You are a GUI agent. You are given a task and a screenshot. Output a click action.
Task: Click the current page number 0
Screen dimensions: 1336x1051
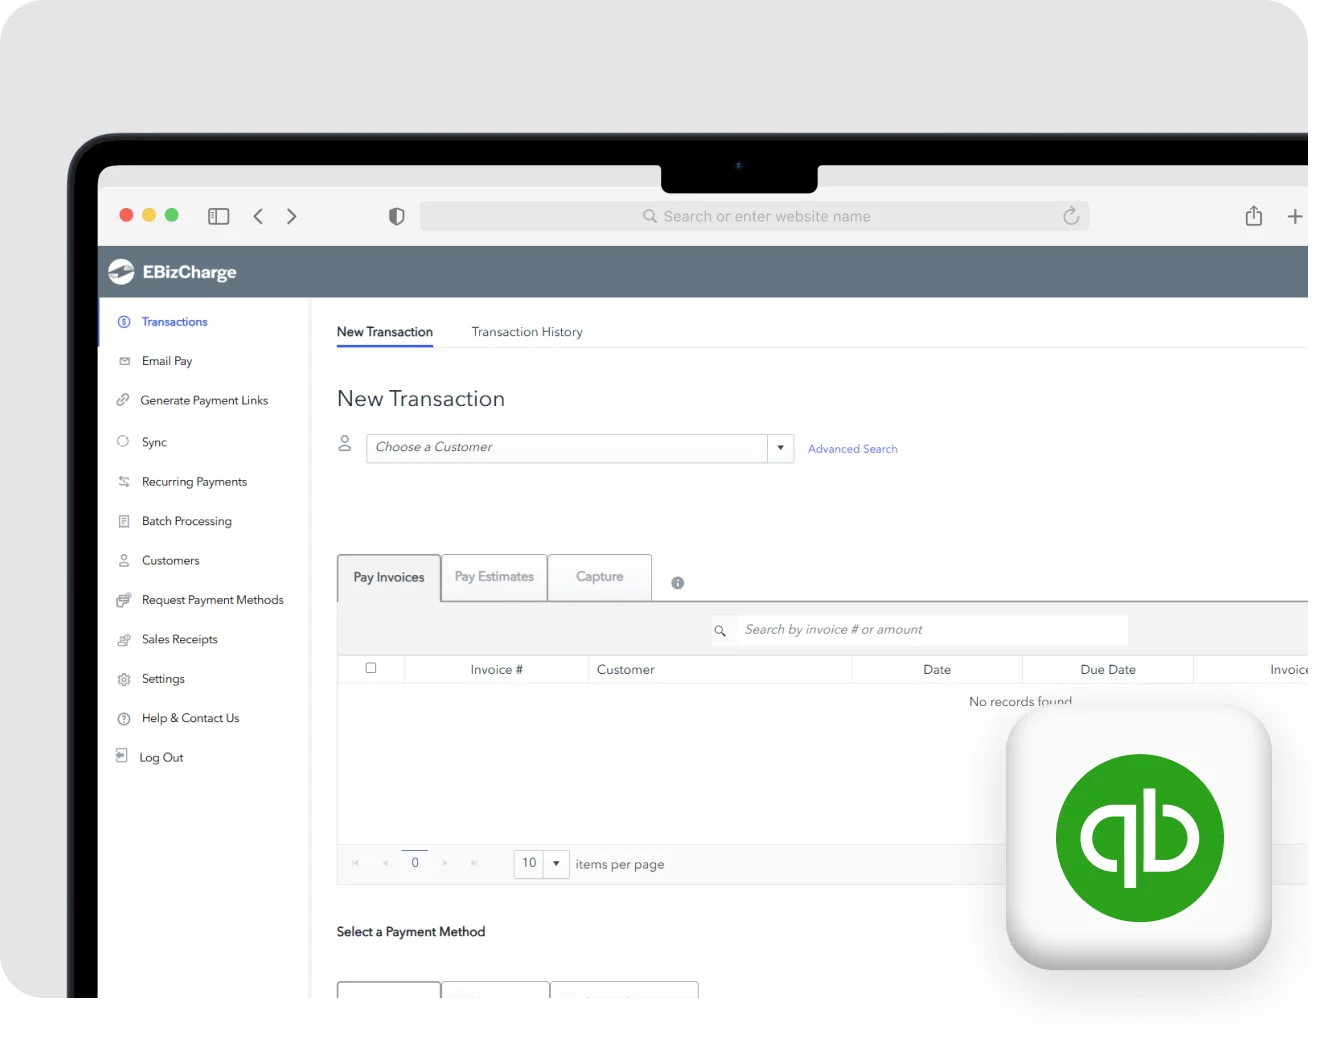415,863
